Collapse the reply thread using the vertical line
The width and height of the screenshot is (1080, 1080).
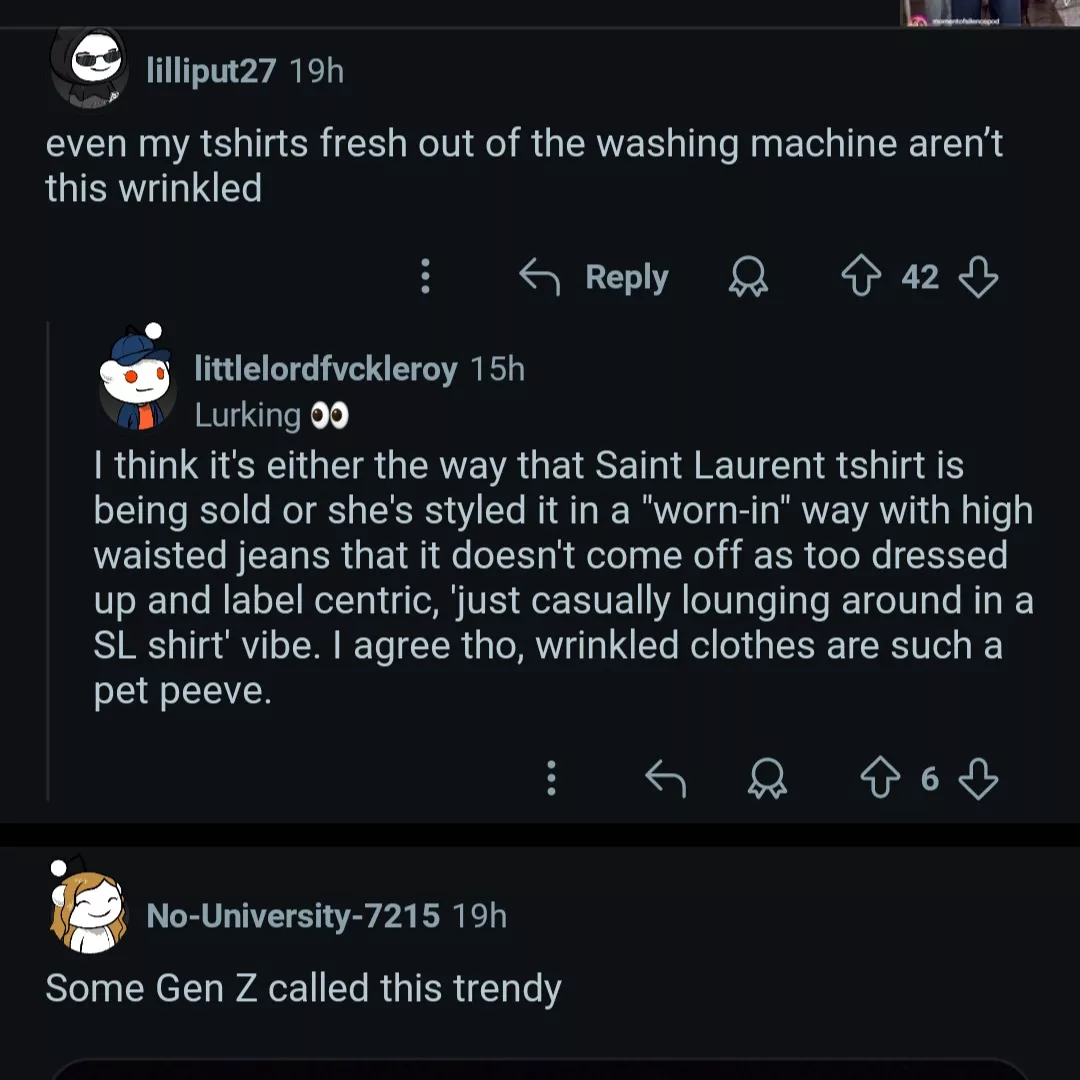coord(48,560)
